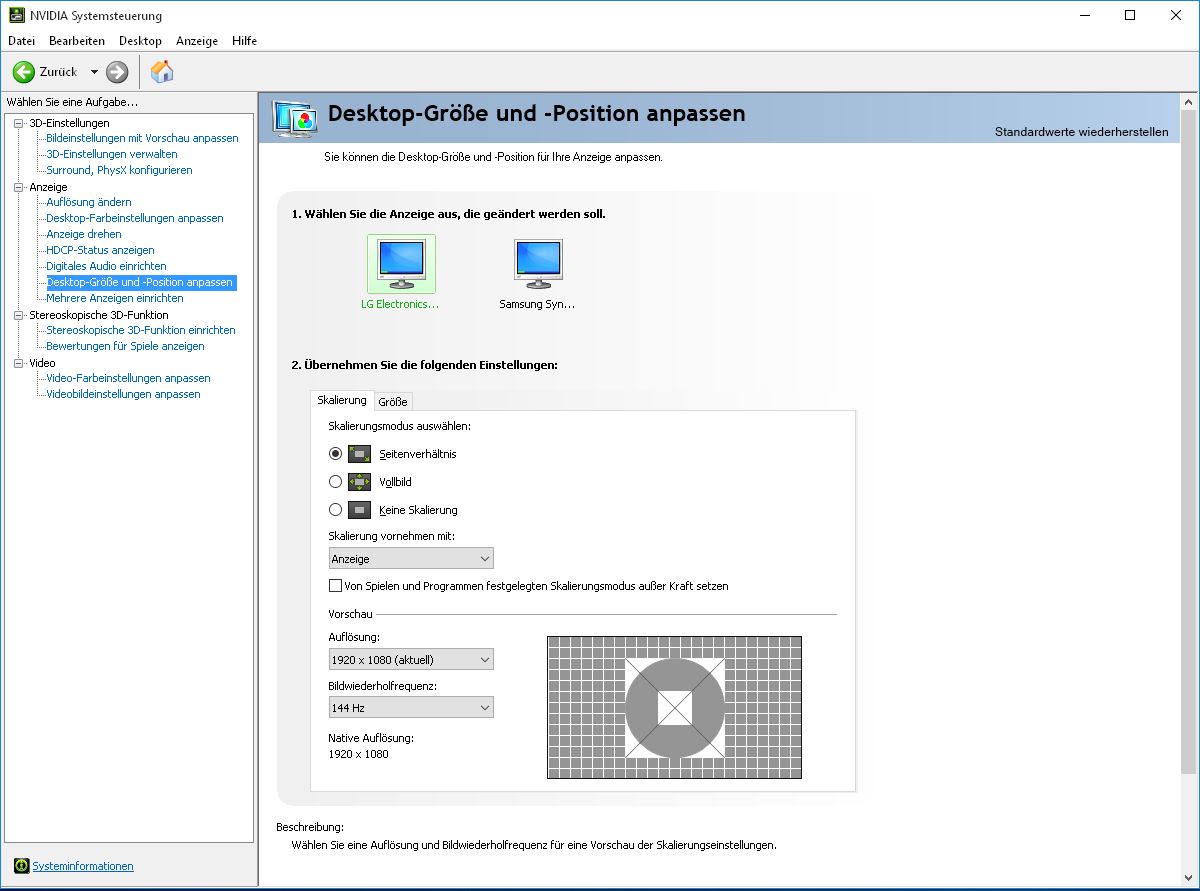Click the Systeminformationen icon at bottom left

pos(21,866)
